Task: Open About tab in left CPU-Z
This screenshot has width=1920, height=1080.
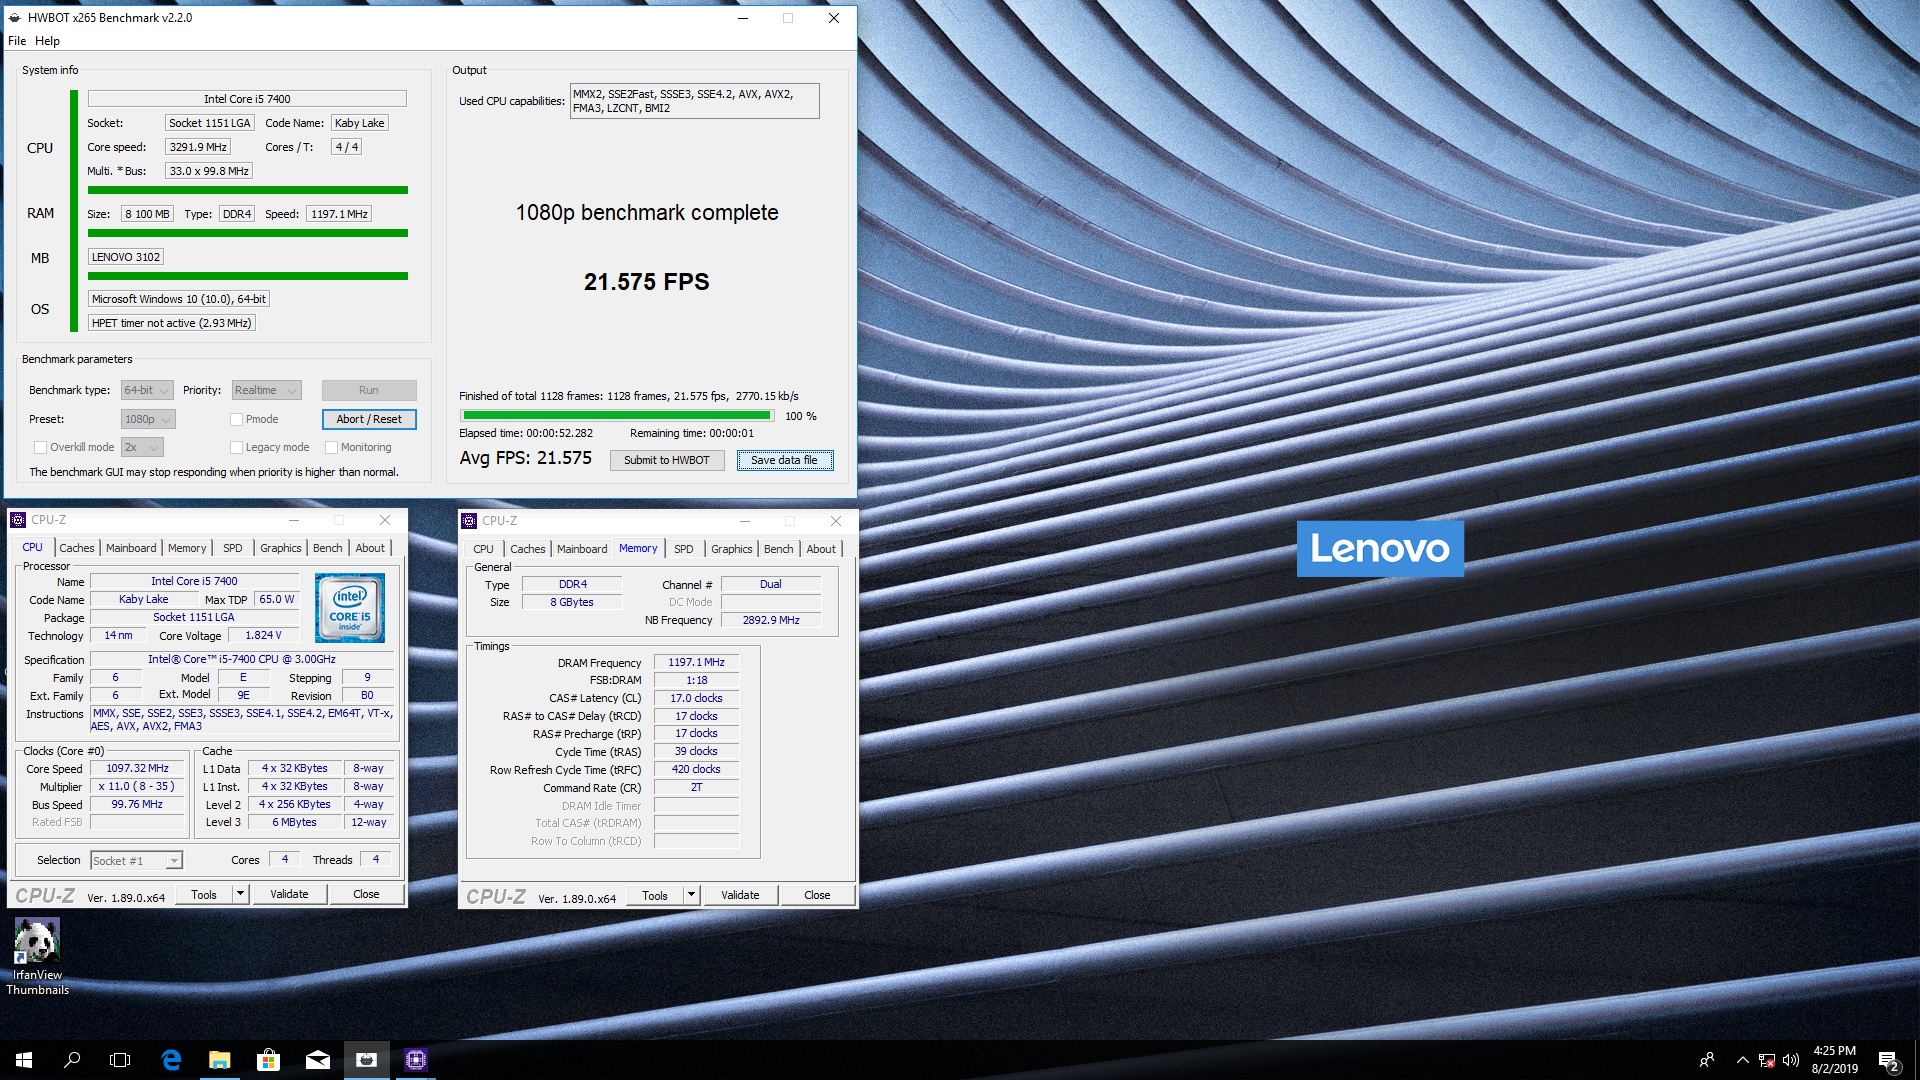Action: coord(370,548)
